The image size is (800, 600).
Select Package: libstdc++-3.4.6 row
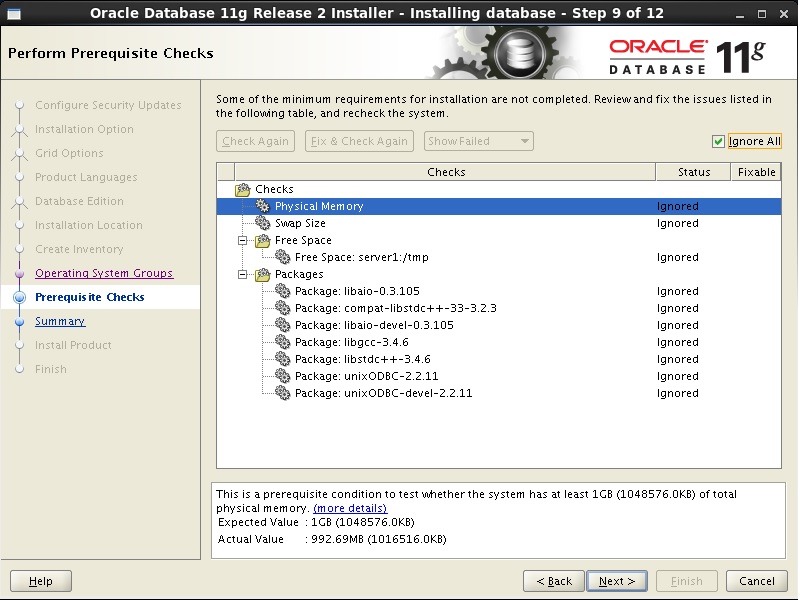coord(498,359)
